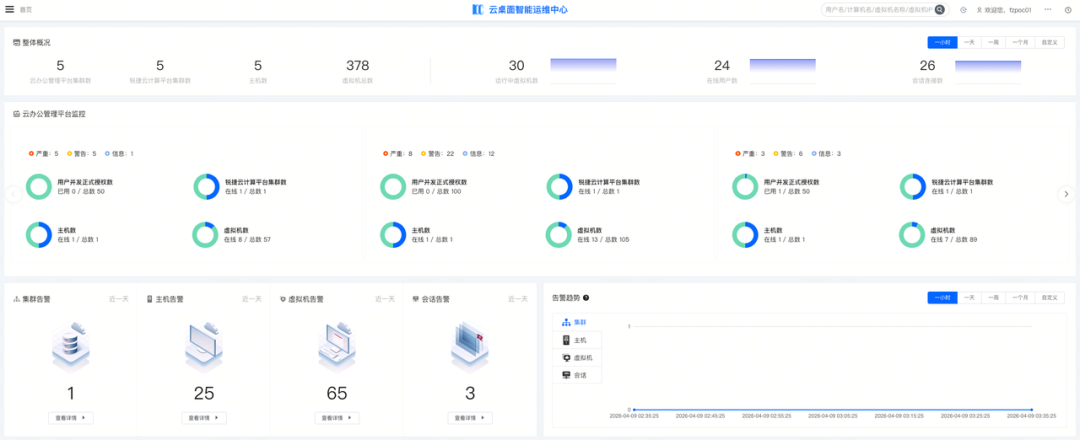Select 一周 range in 整体概况 panel
1080x440 pixels.
tap(993, 43)
